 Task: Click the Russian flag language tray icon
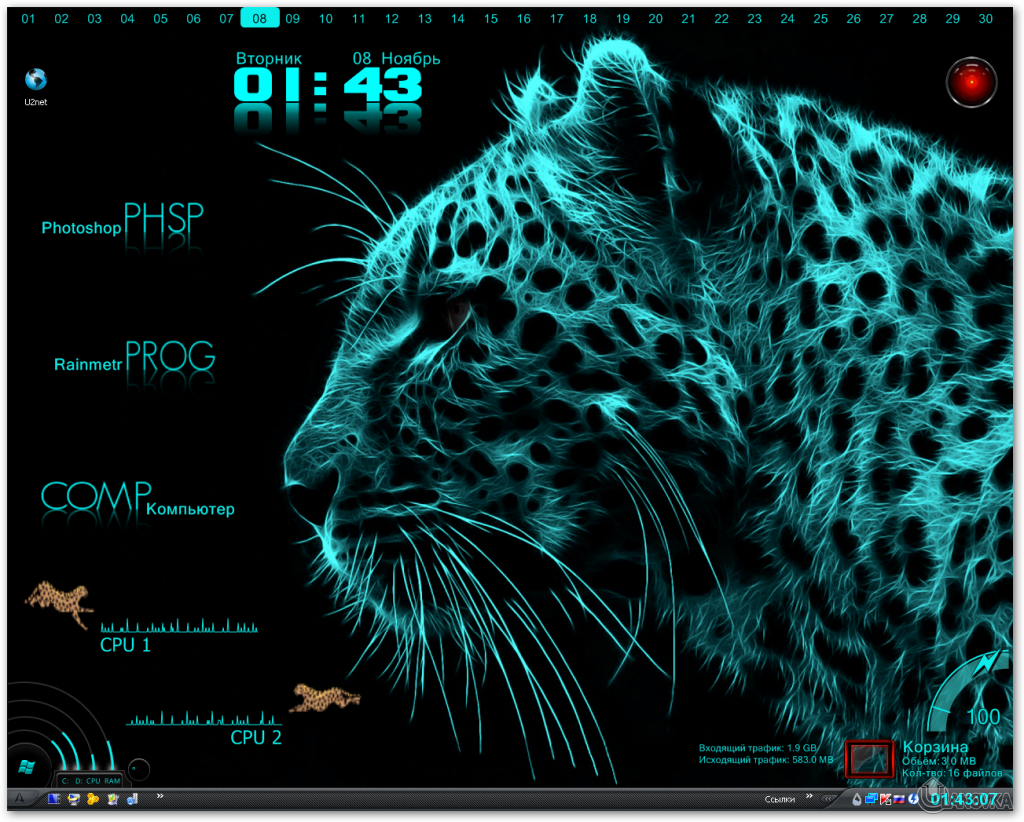click(899, 799)
